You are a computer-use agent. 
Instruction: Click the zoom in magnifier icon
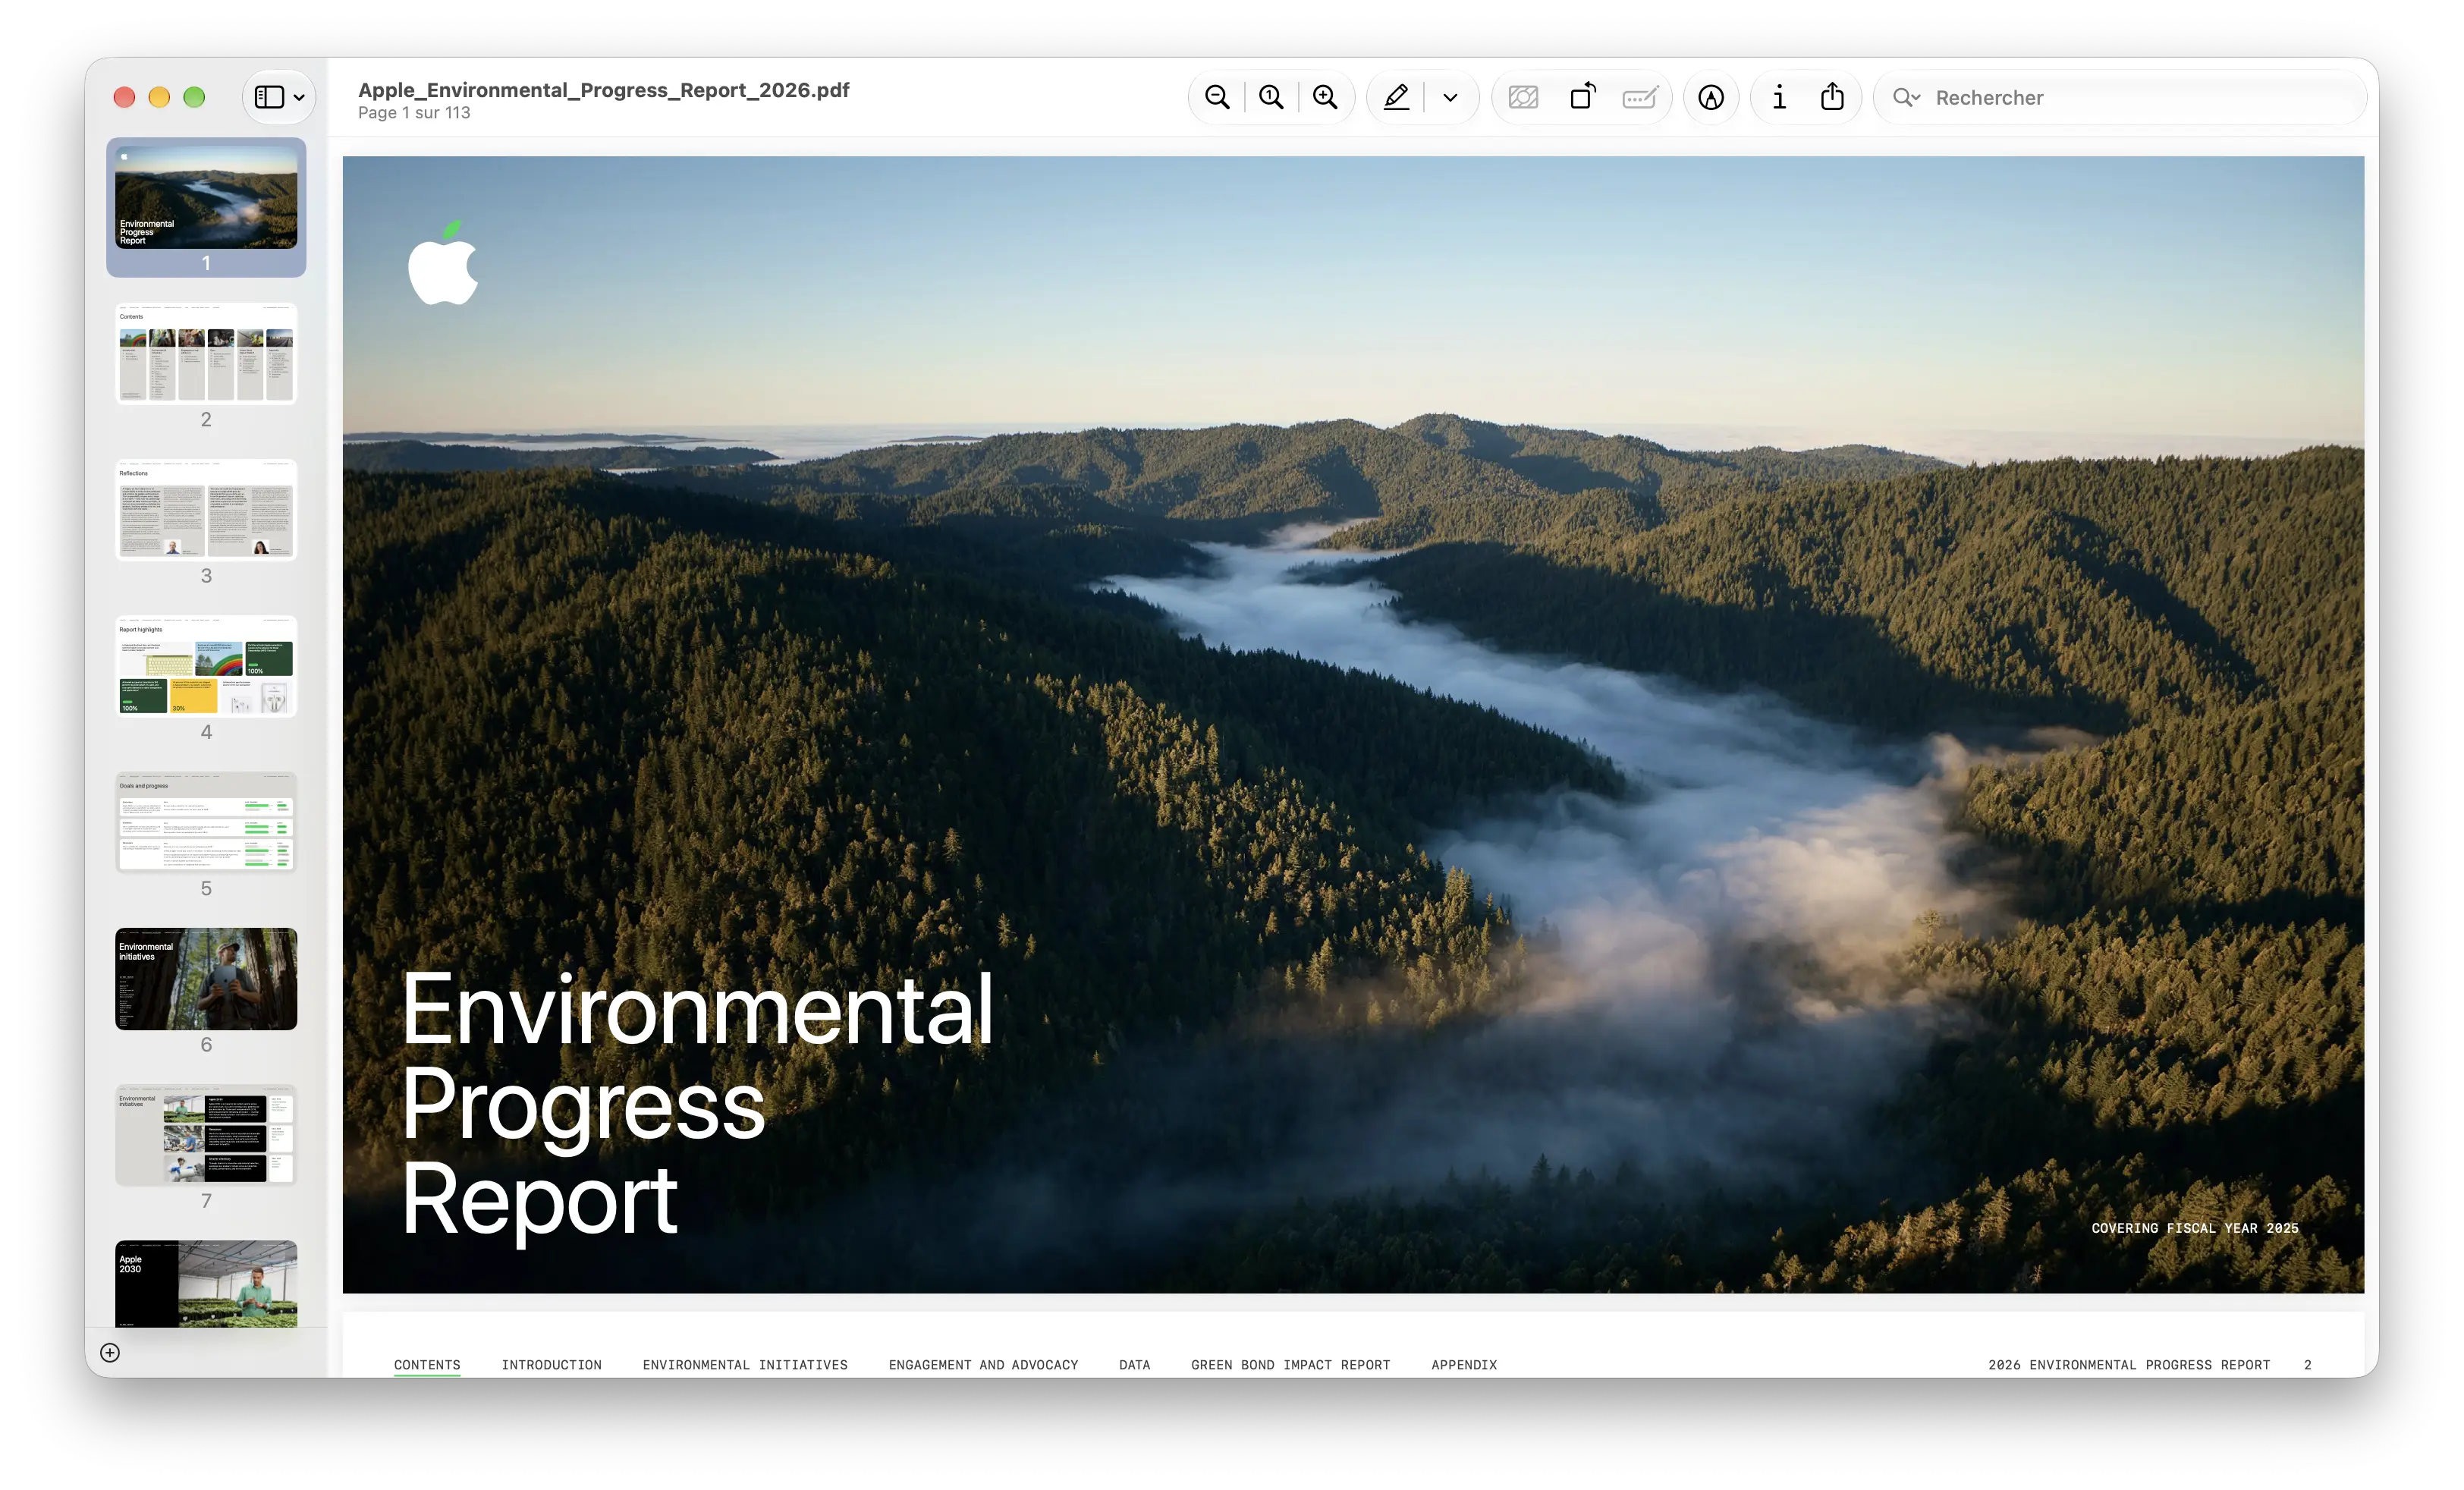pyautogui.click(x=1325, y=97)
